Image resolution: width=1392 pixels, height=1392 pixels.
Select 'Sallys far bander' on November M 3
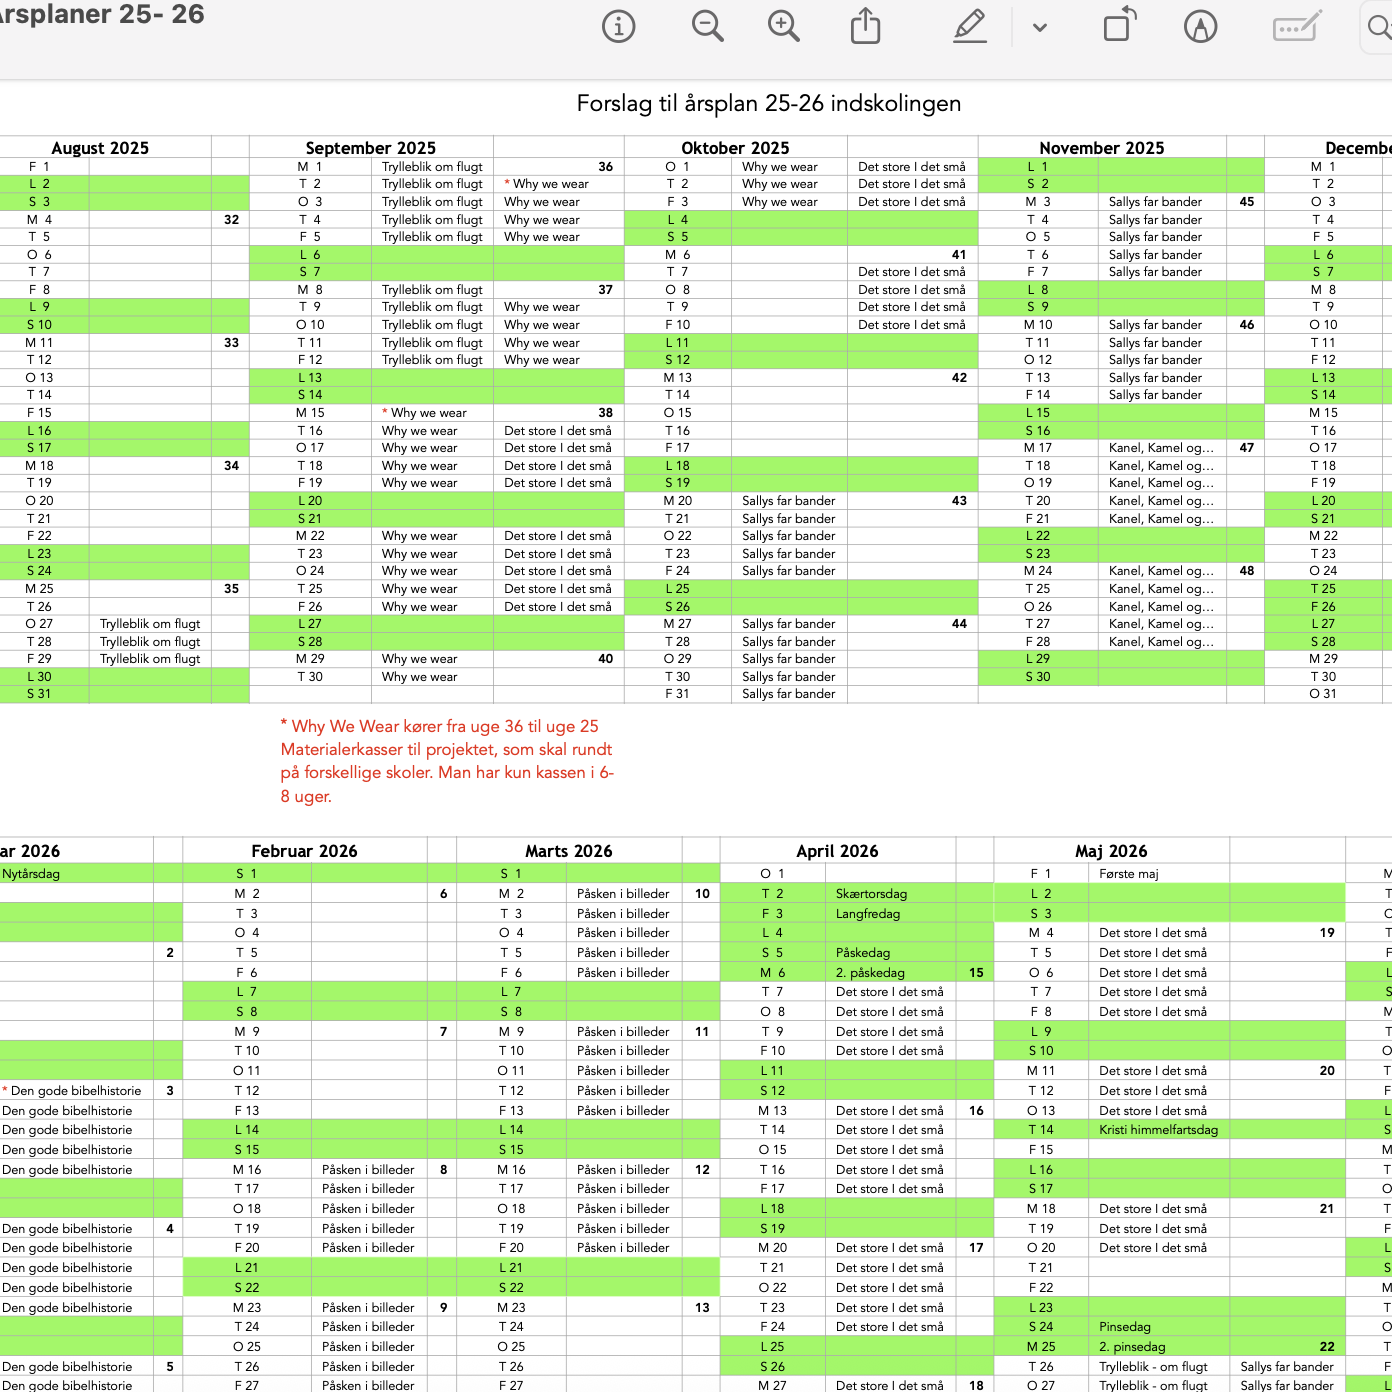click(x=1155, y=202)
